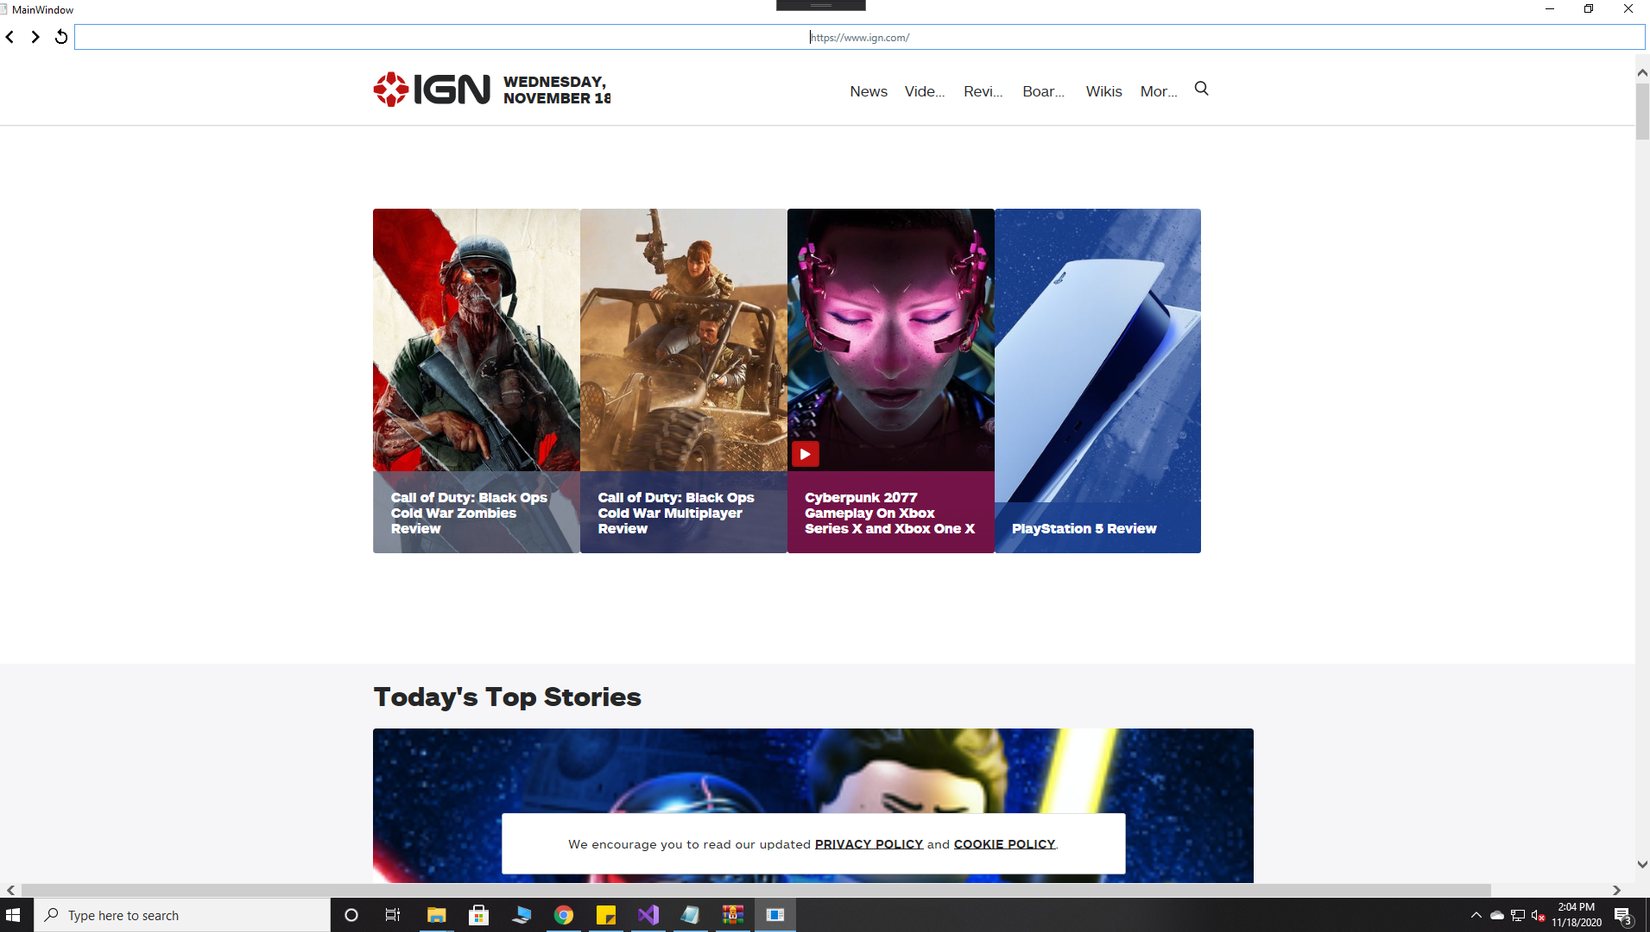Go back using the browser back arrow
The width and height of the screenshot is (1650, 932).
(x=10, y=37)
